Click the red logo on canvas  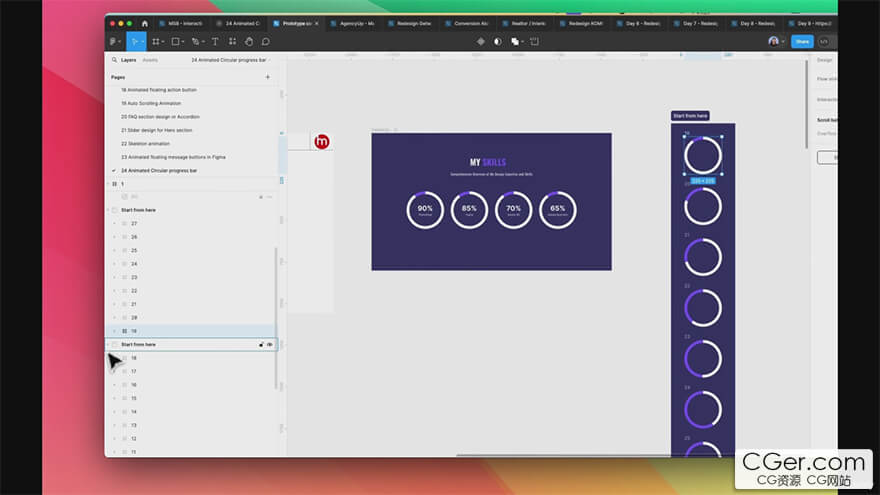pos(322,142)
